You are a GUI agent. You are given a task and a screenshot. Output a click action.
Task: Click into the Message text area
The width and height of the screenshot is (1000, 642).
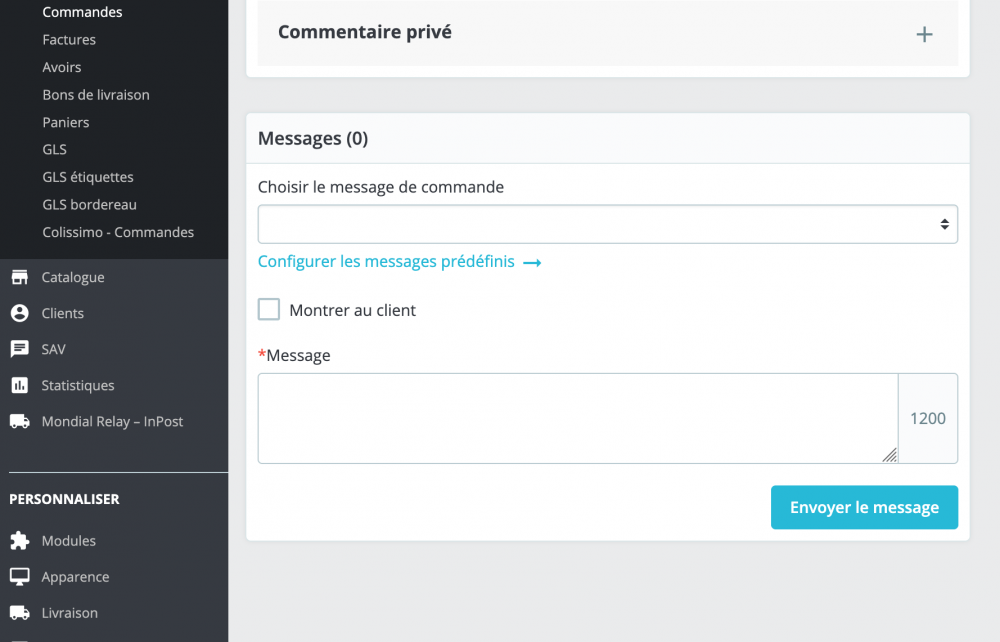tap(577, 418)
